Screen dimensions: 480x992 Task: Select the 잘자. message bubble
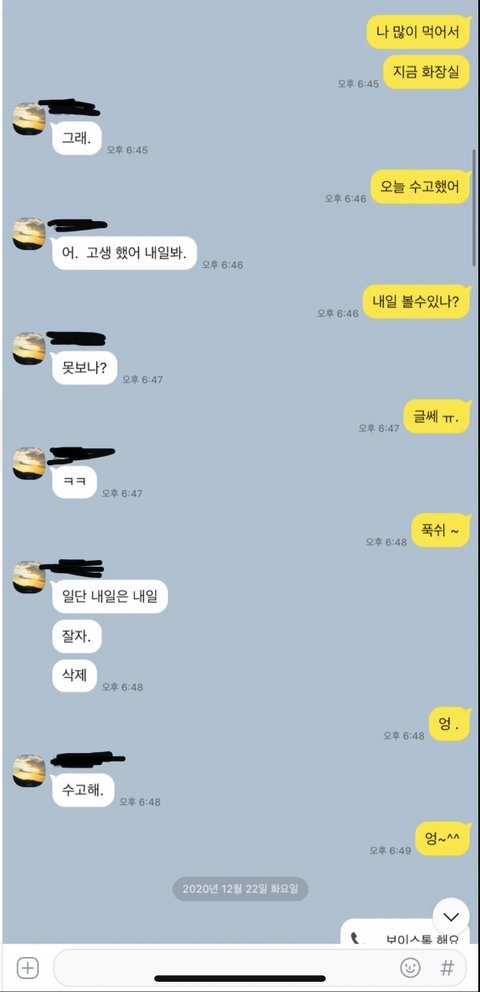tap(77, 636)
